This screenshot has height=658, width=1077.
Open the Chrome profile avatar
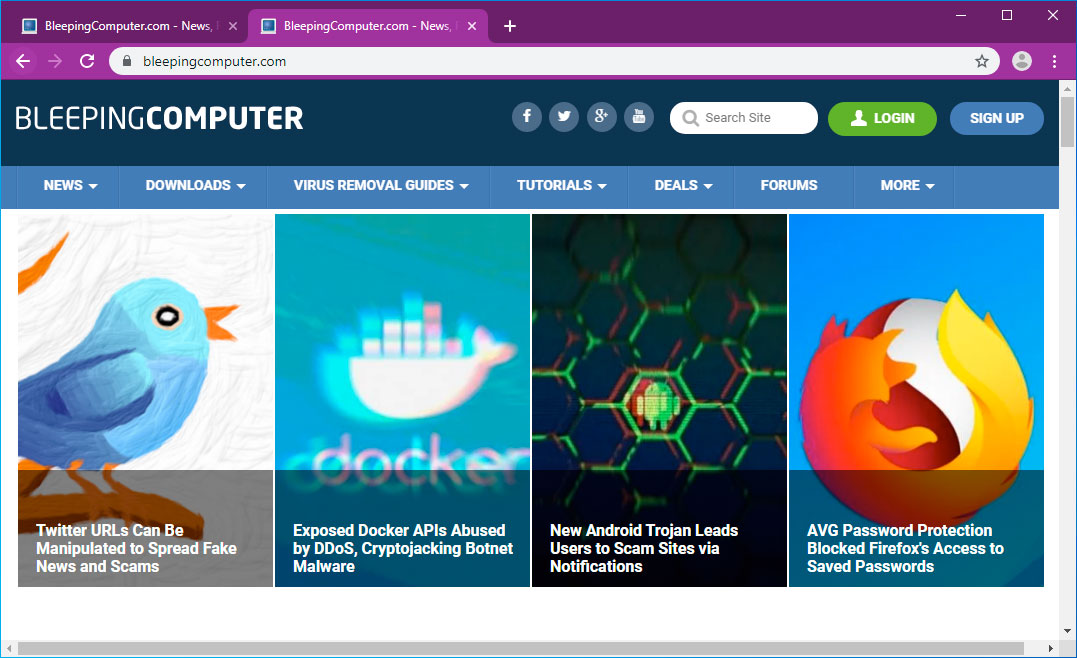point(1021,61)
